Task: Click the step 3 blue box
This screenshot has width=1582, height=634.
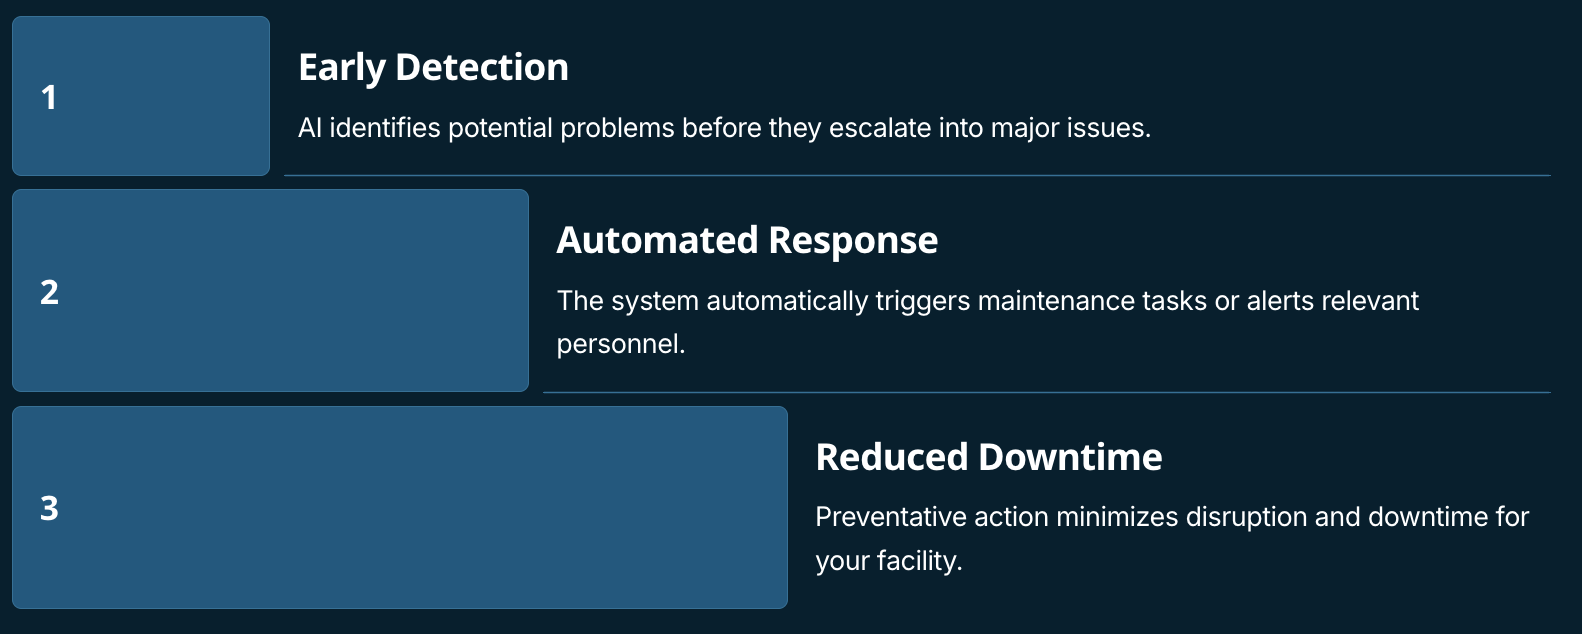Action: [x=400, y=507]
